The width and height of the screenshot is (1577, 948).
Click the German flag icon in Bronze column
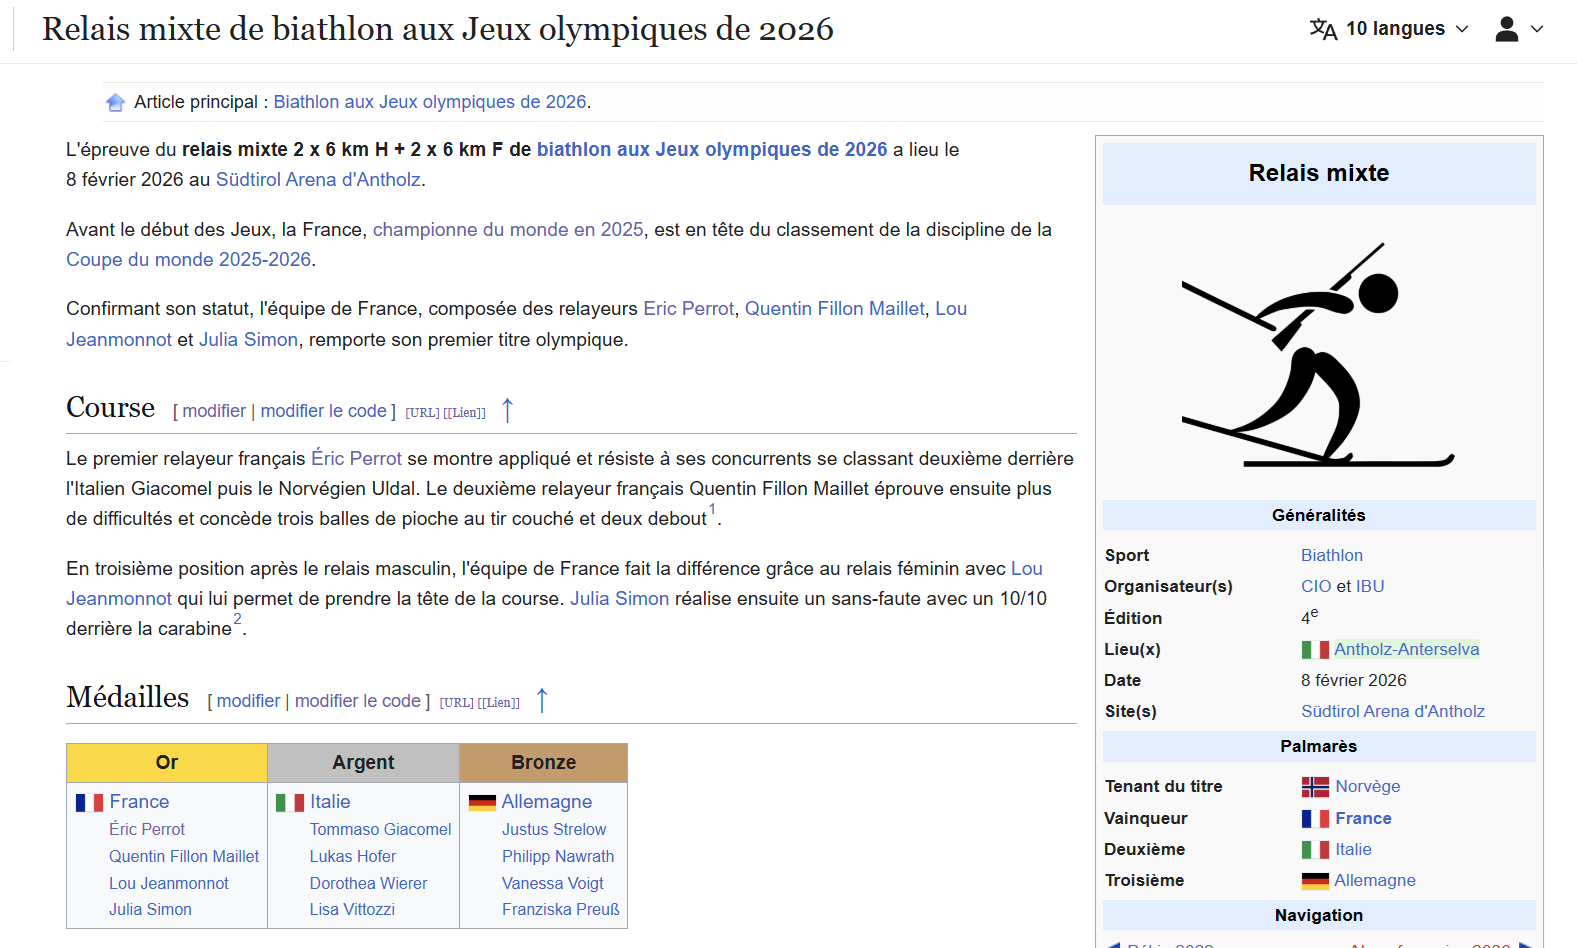pos(482,802)
